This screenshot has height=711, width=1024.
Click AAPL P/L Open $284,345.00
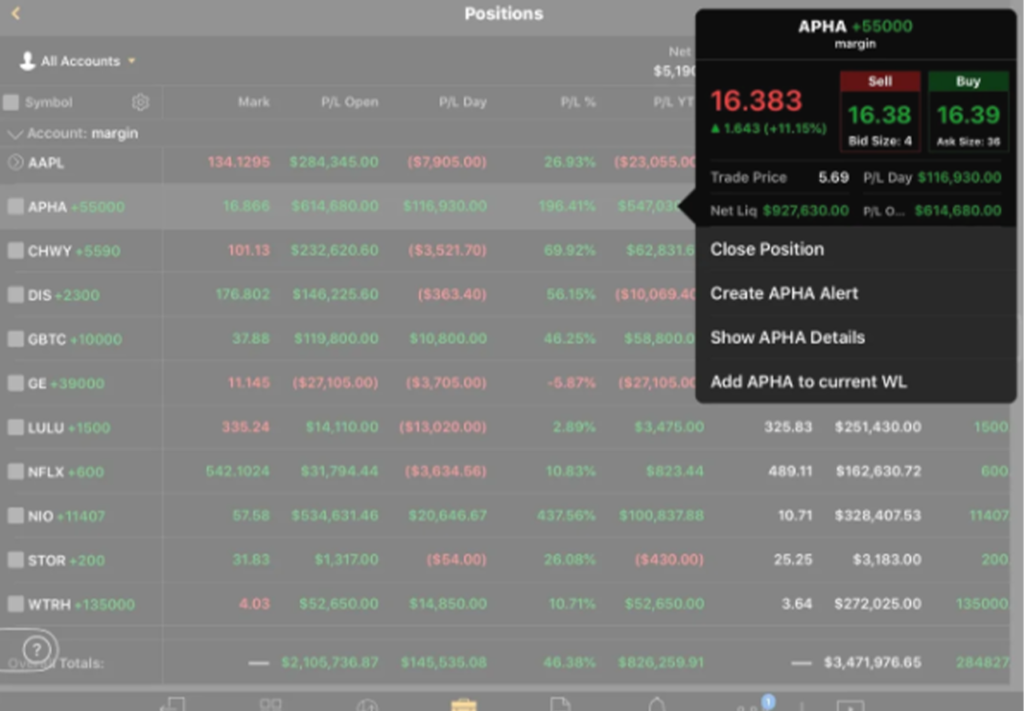coord(334,162)
